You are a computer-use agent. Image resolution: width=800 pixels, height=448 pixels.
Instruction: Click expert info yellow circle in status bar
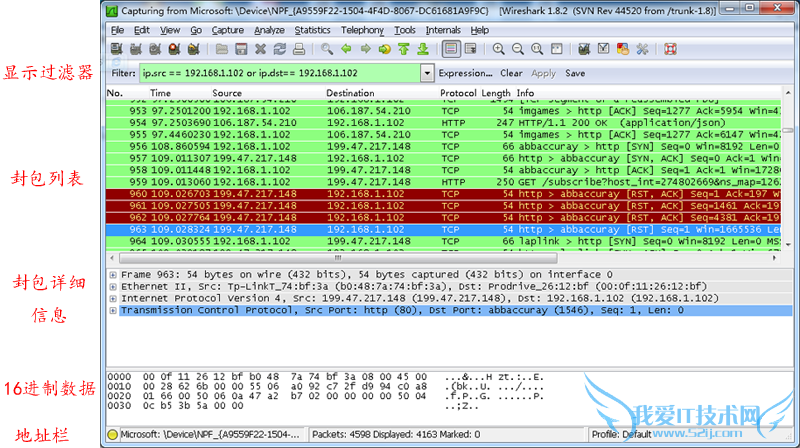(x=113, y=435)
